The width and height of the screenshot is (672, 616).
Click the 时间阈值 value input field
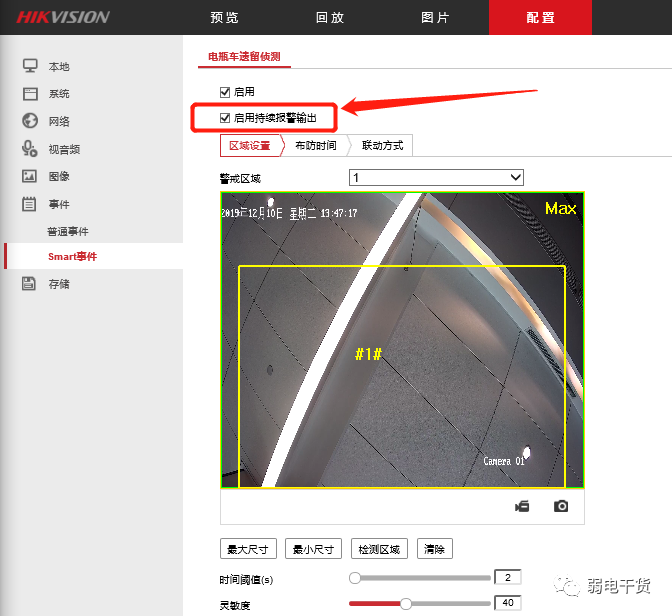click(508, 577)
